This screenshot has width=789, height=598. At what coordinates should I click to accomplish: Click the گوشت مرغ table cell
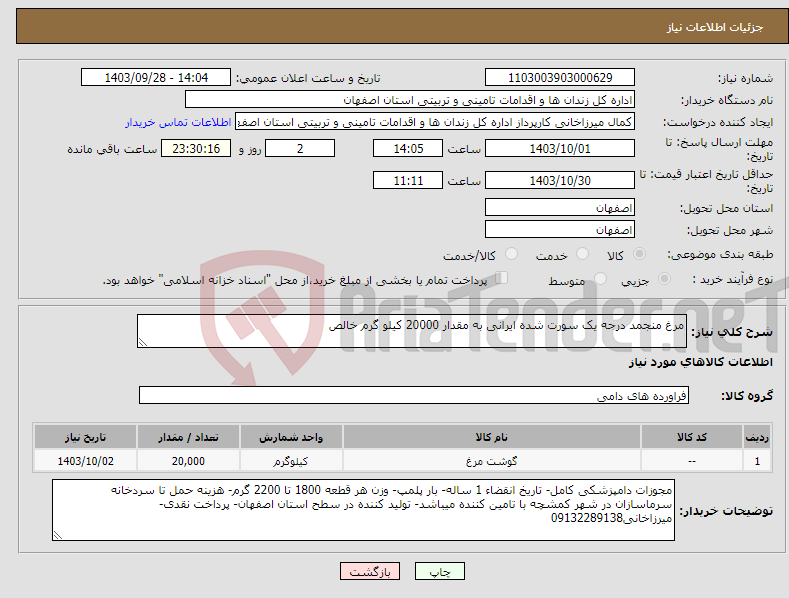(x=492, y=461)
